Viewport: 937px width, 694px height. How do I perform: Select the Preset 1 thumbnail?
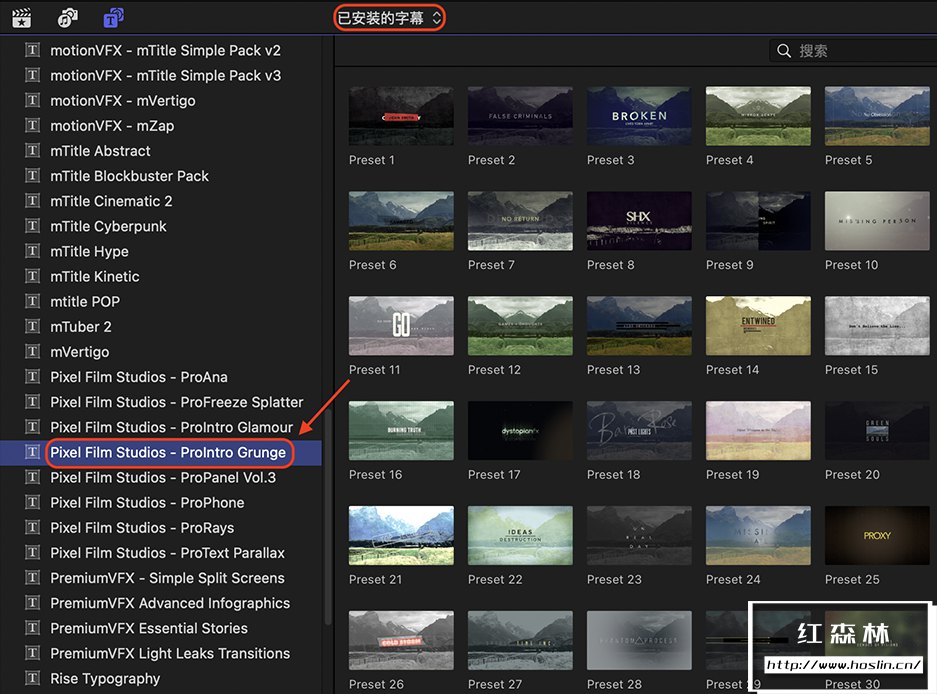(401, 116)
